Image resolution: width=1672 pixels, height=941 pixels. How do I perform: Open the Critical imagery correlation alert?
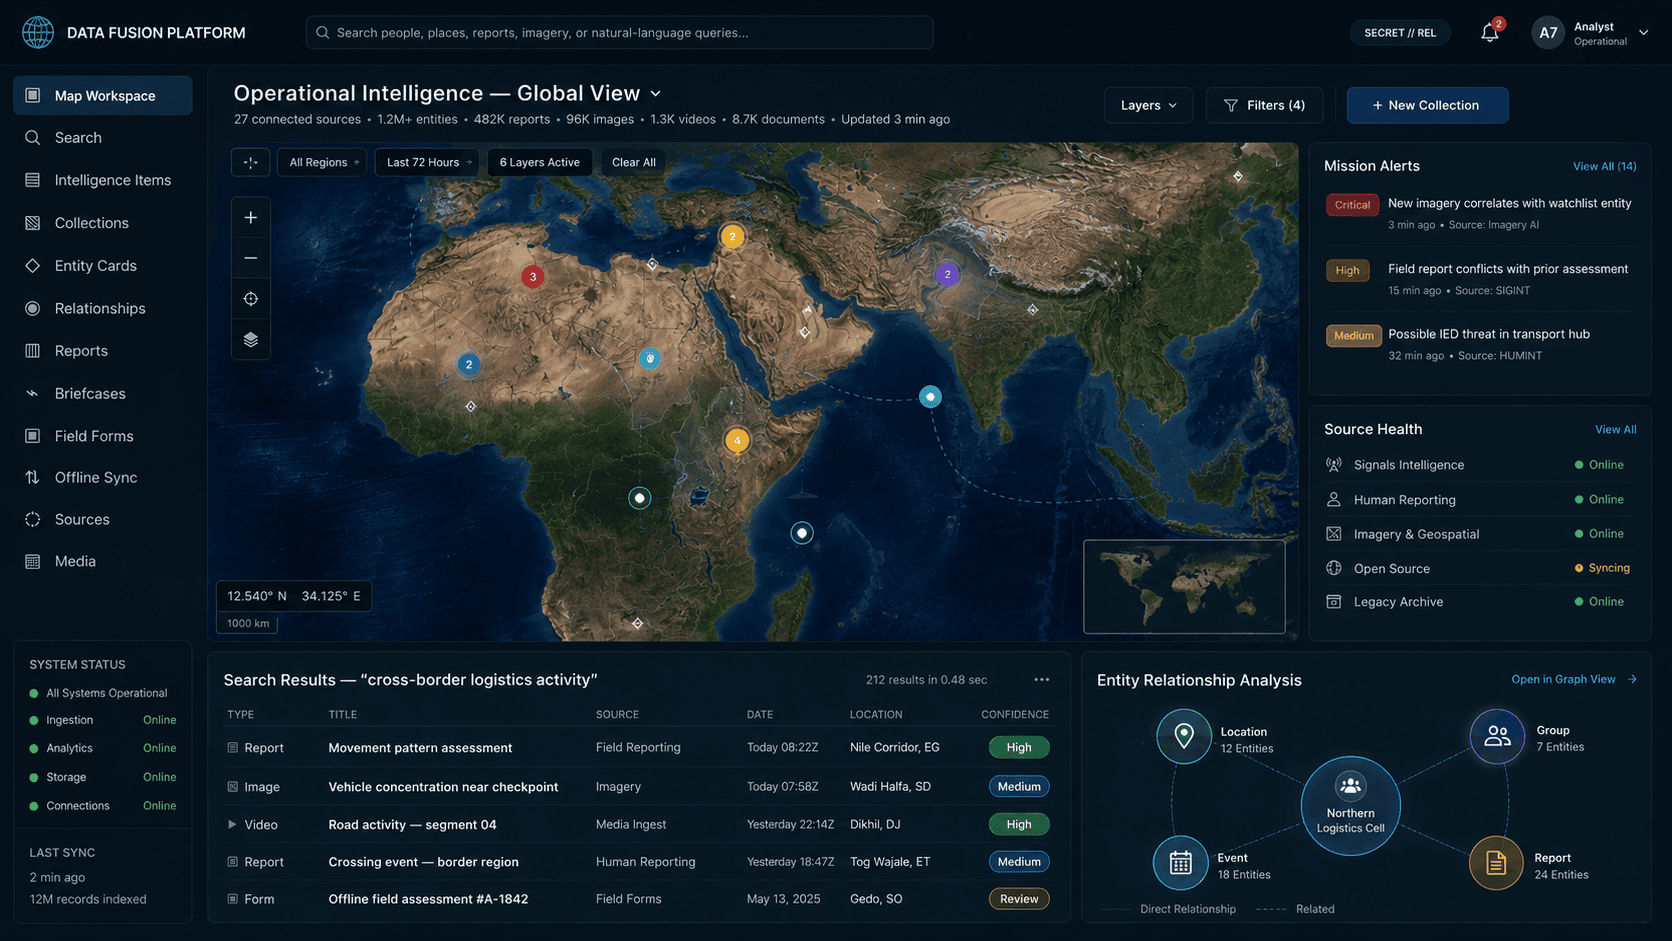[x=1480, y=213]
